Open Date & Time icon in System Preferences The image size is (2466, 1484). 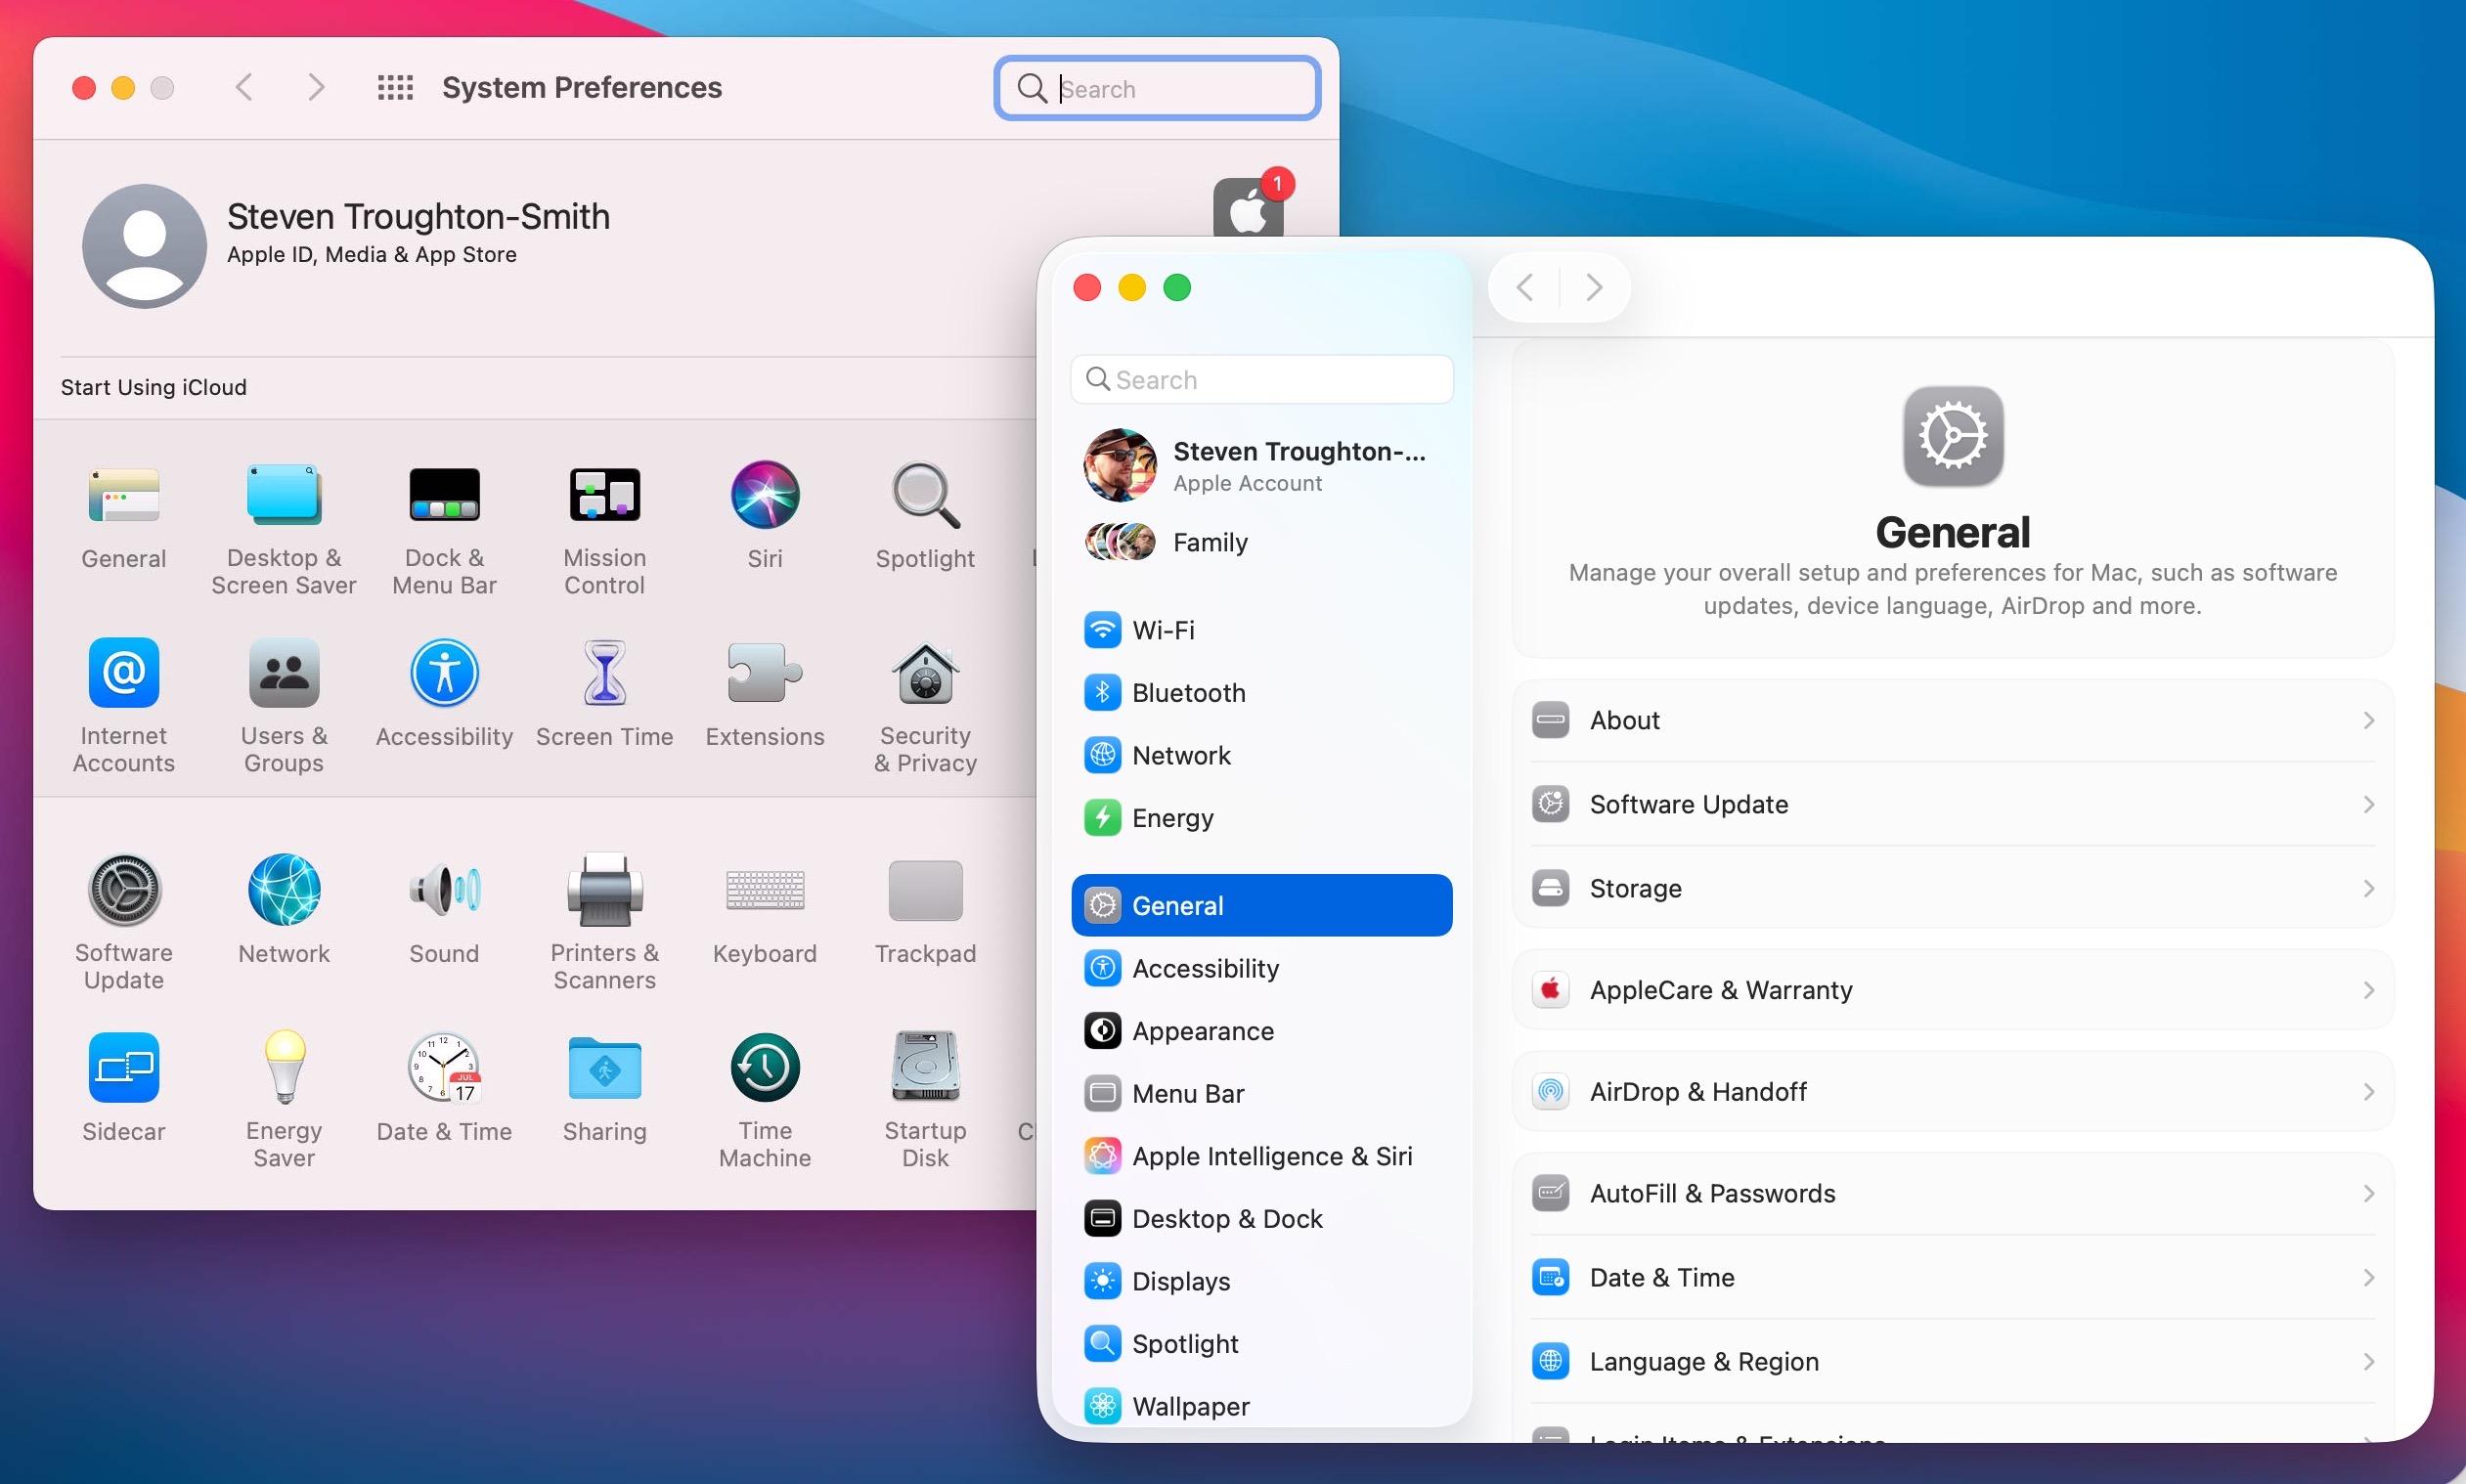click(444, 1068)
